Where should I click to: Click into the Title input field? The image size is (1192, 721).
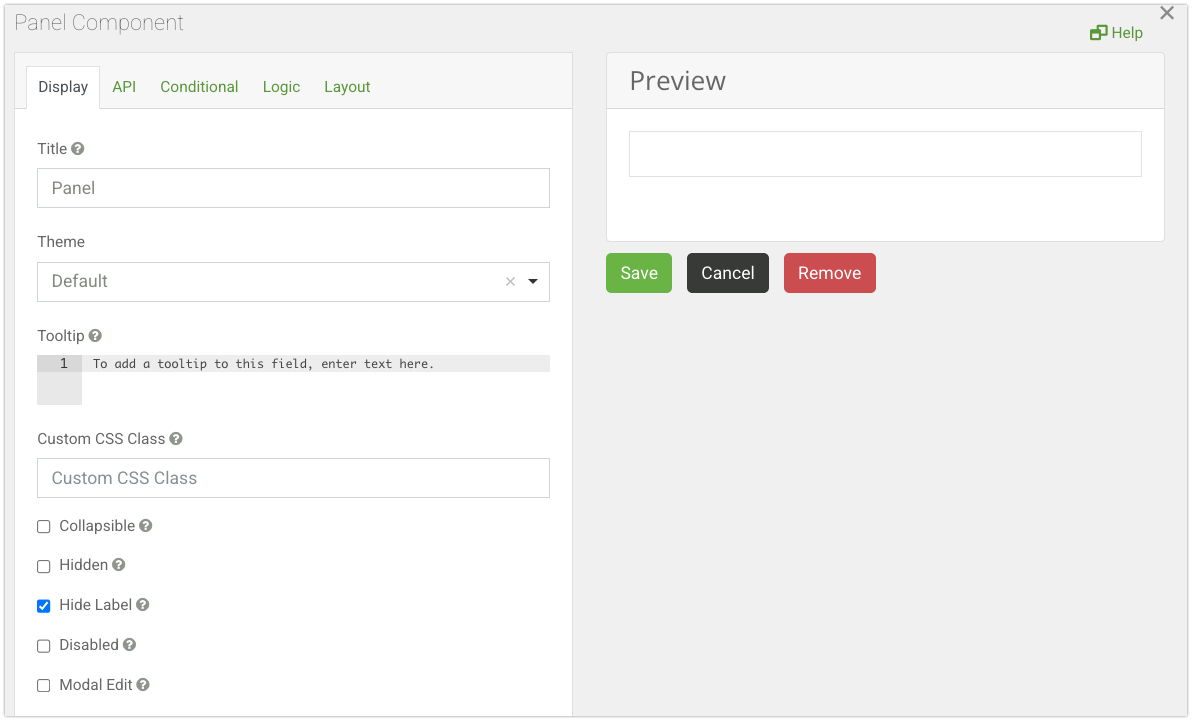(293, 188)
